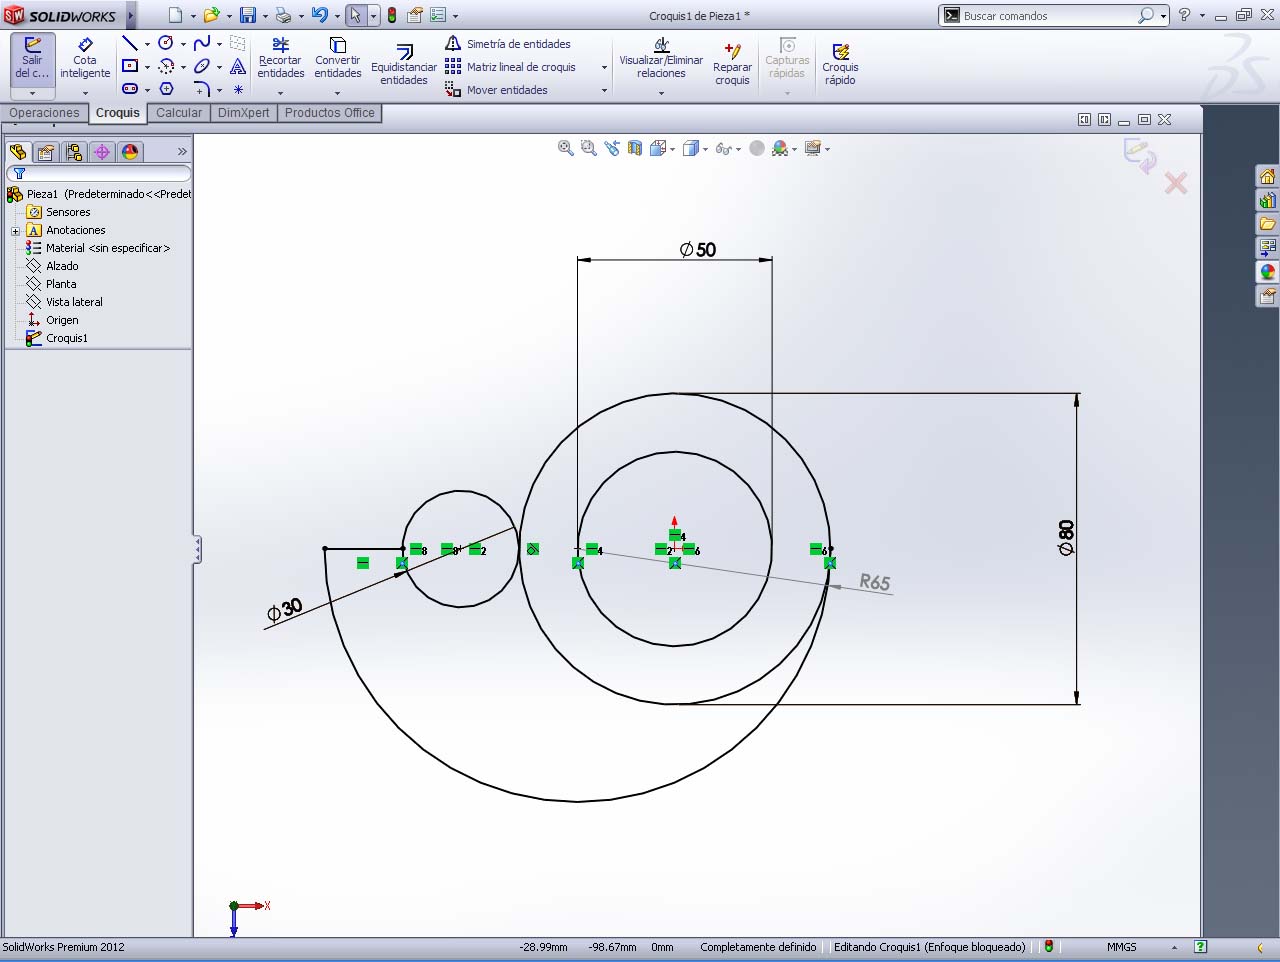Switch to the Operaciones tab
1280x962 pixels.
[44, 113]
